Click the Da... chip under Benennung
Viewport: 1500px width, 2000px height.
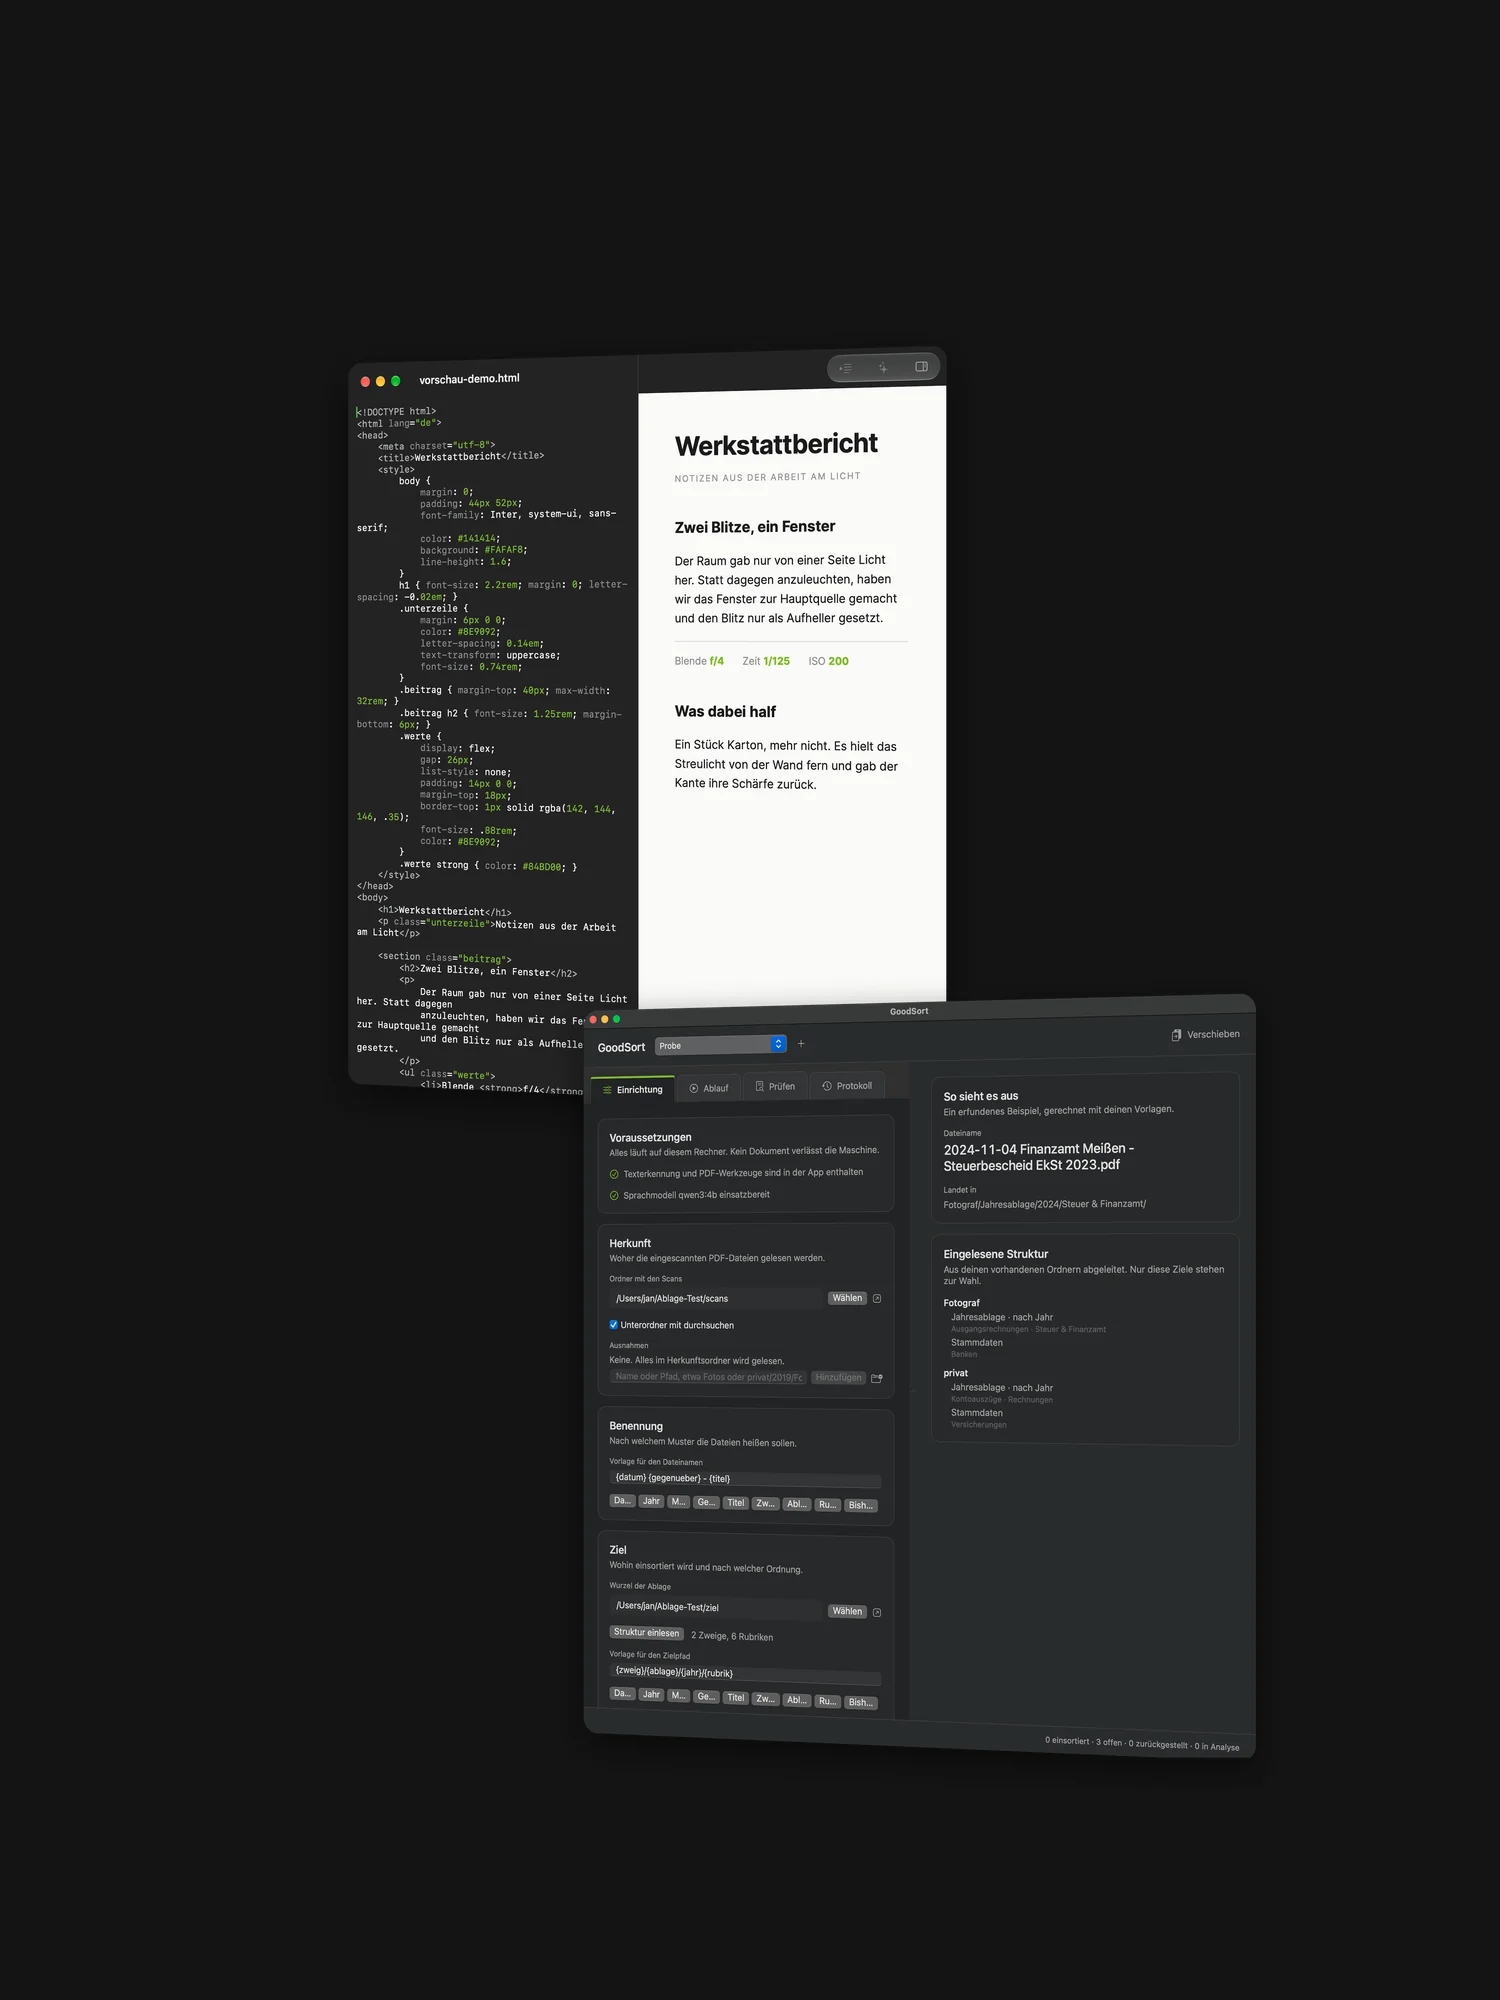tap(622, 1501)
